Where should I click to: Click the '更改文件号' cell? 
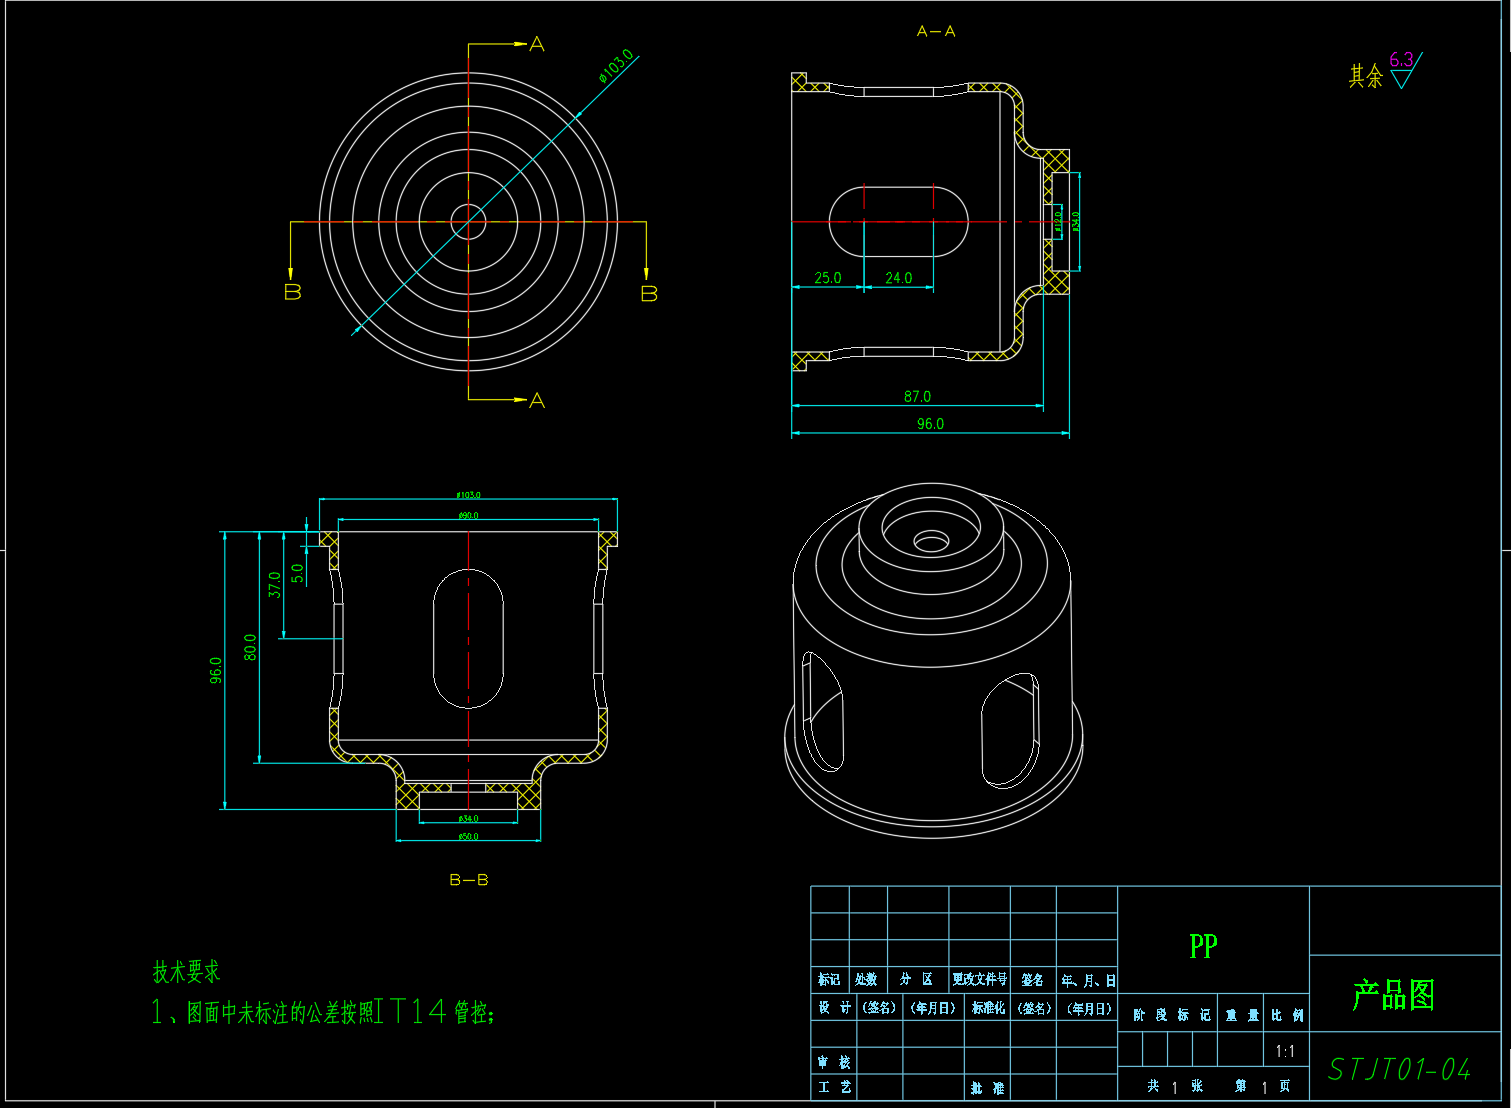[x=979, y=980]
